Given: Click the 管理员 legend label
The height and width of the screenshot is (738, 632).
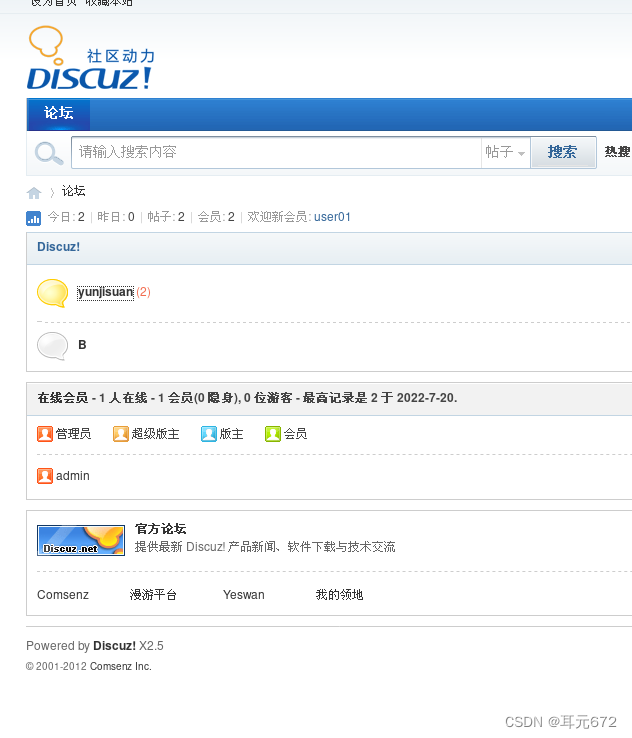Looking at the screenshot, I should click(x=73, y=434).
